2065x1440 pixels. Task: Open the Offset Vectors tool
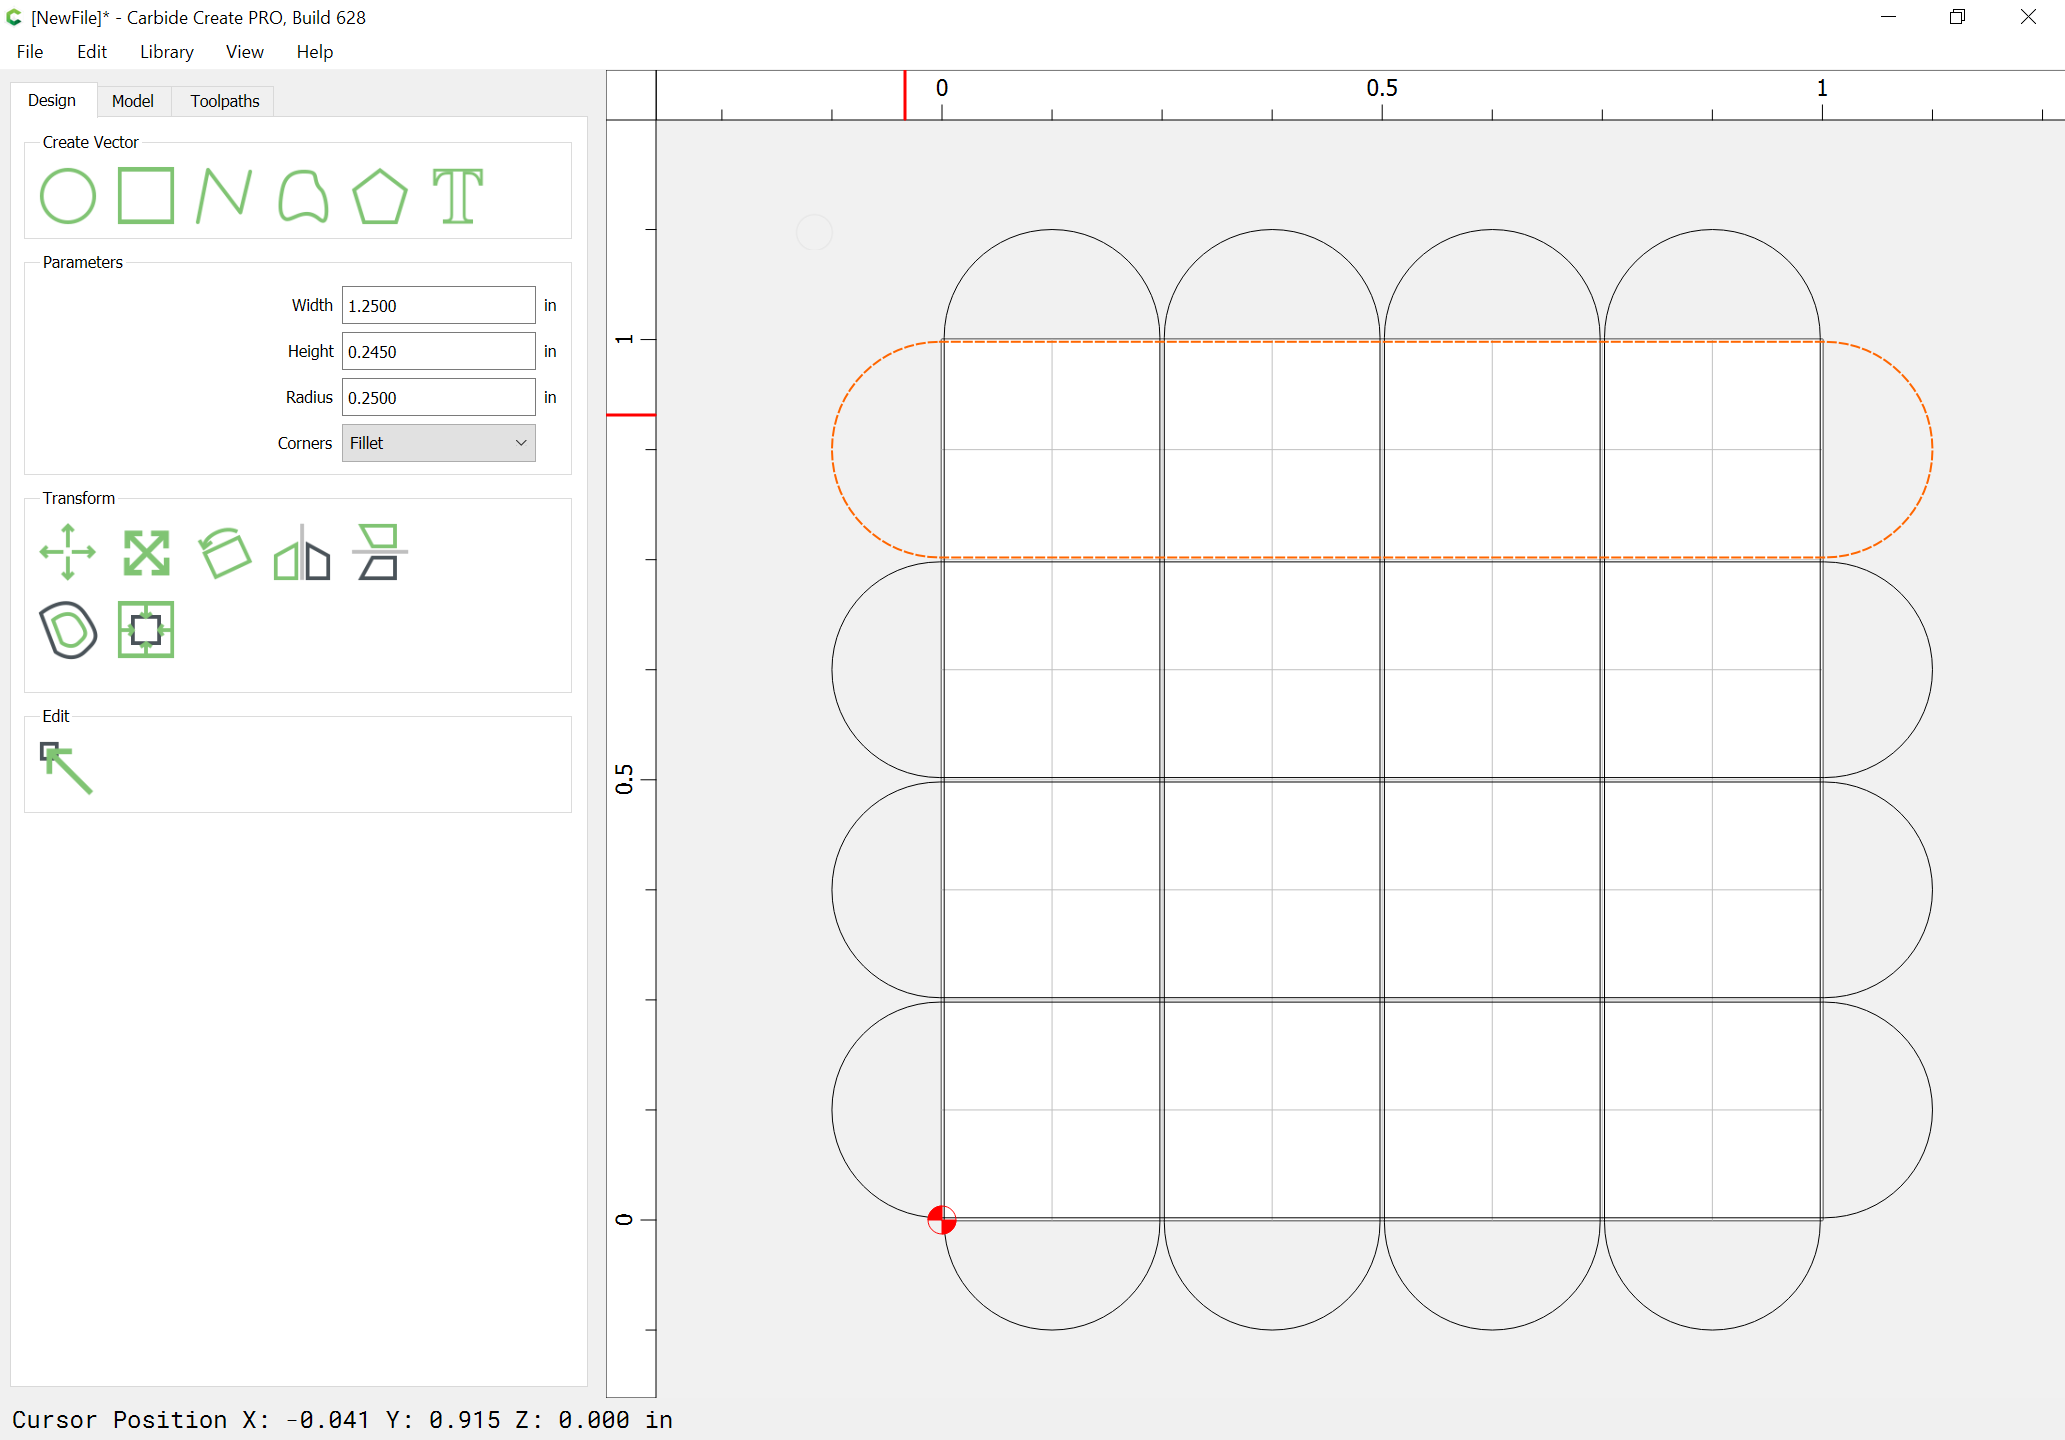[68, 630]
